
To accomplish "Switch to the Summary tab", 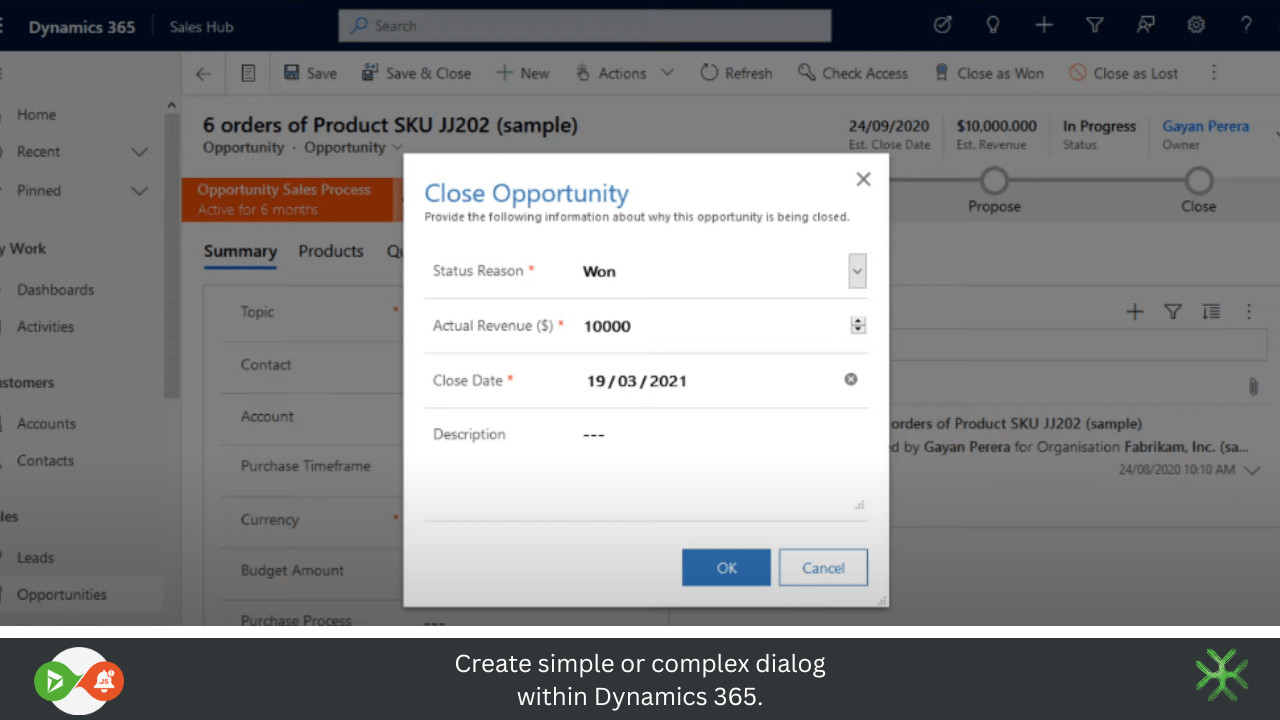I will point(240,251).
